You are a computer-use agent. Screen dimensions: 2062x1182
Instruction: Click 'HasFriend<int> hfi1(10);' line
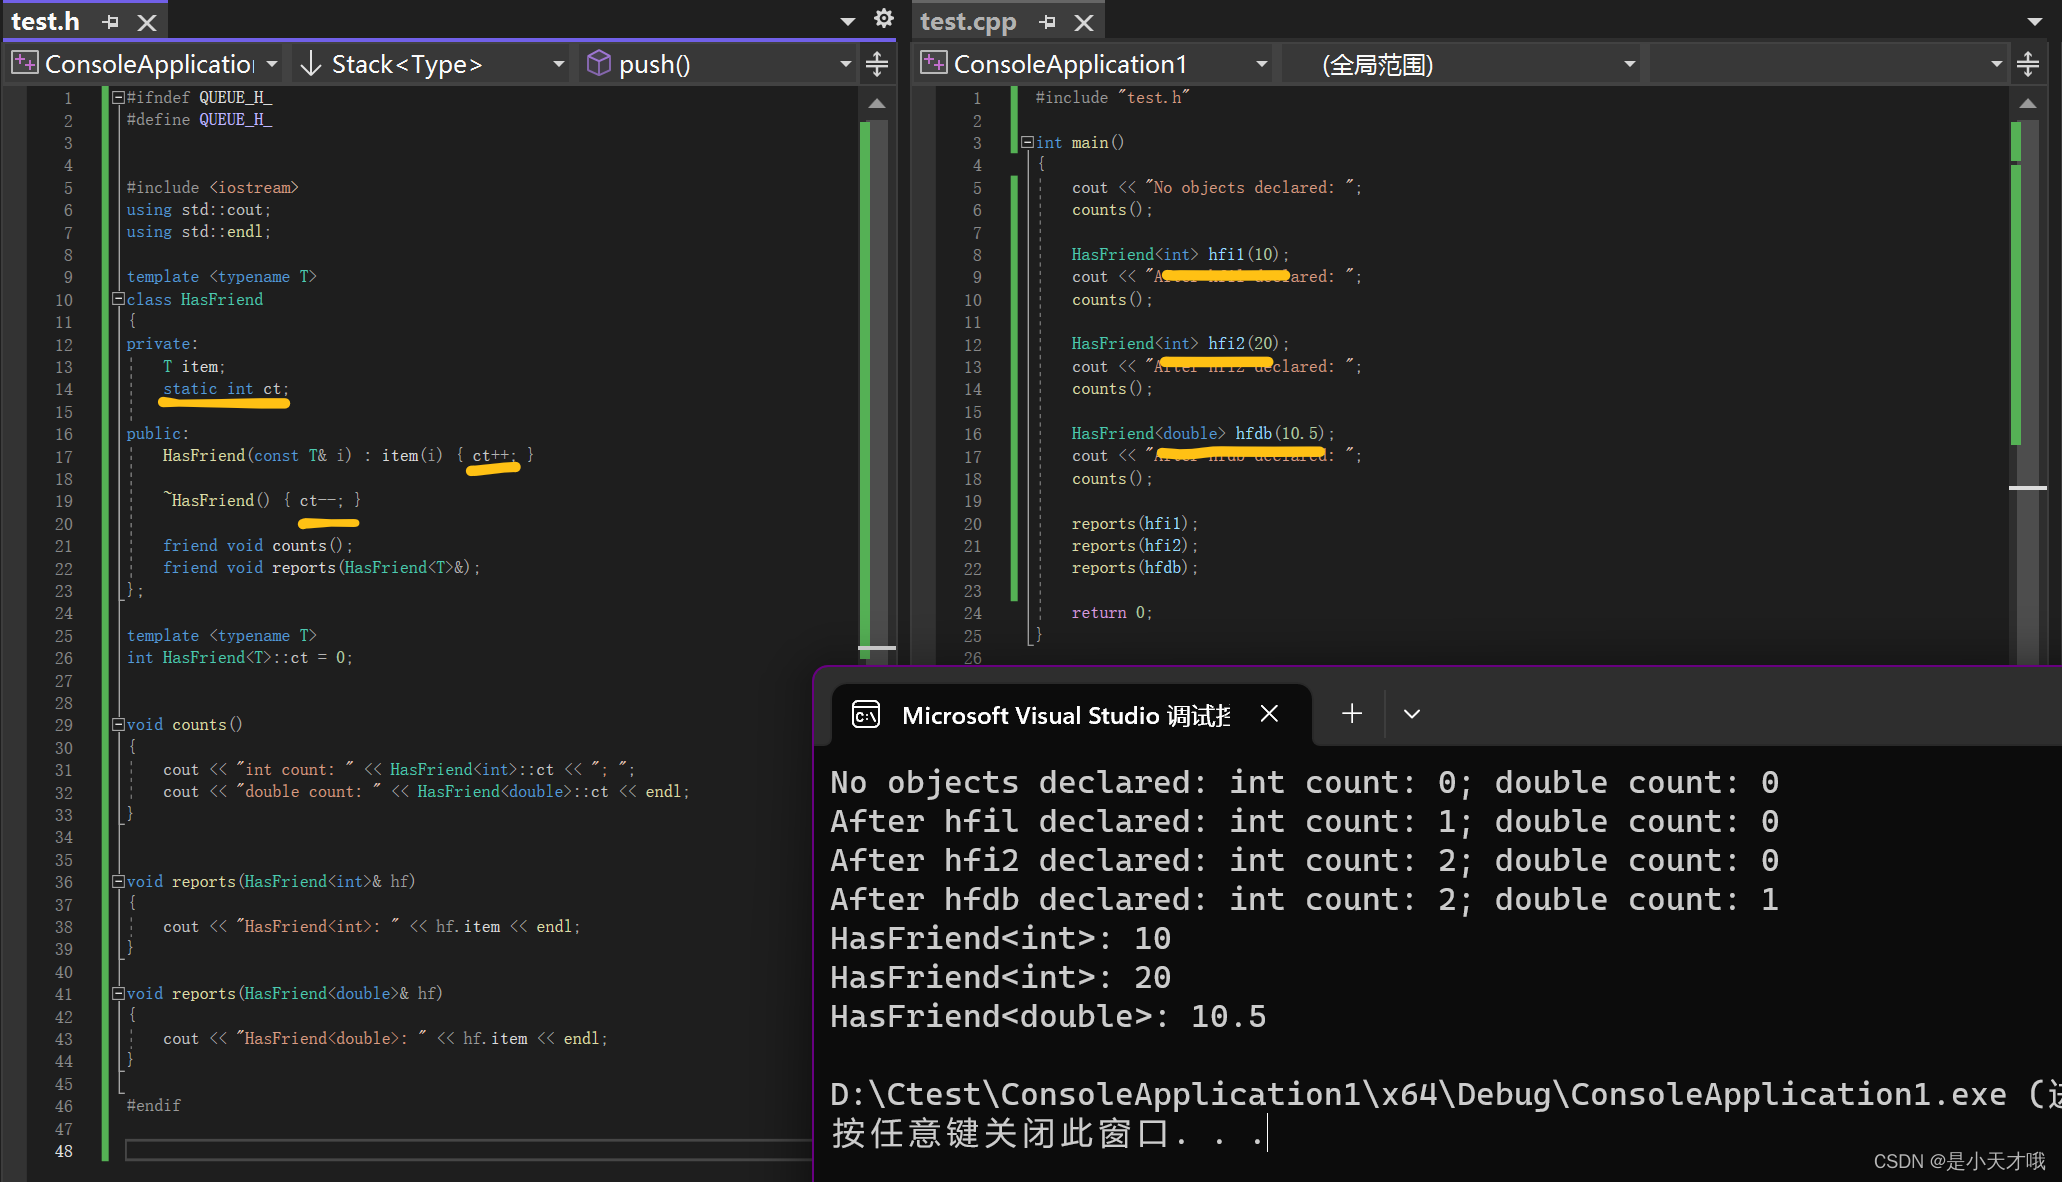(1180, 255)
